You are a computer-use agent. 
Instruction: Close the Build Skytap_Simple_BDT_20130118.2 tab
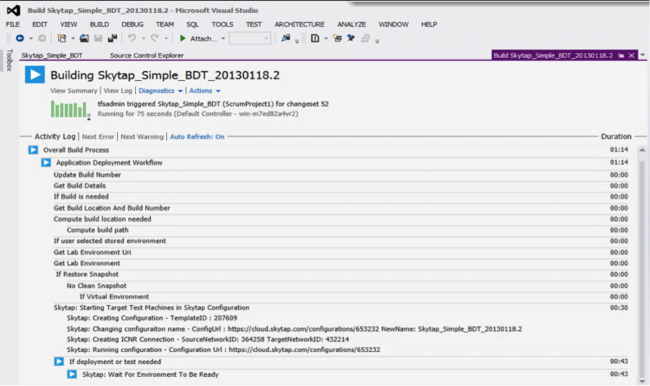631,56
